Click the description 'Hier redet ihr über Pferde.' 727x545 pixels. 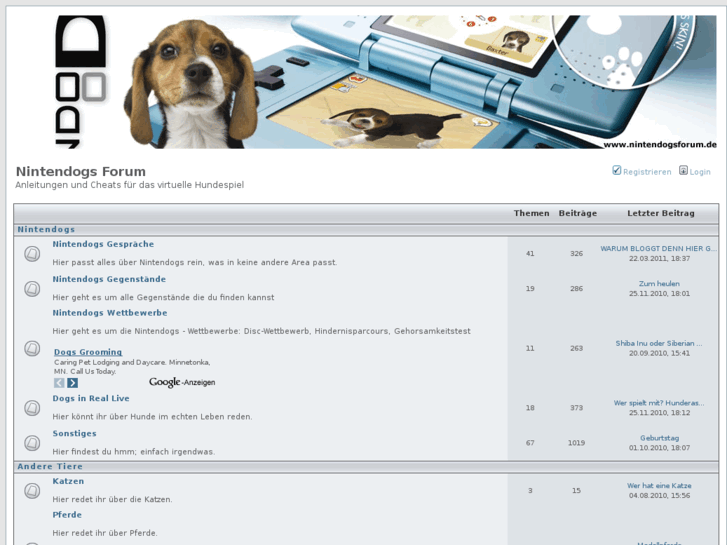[105, 533]
